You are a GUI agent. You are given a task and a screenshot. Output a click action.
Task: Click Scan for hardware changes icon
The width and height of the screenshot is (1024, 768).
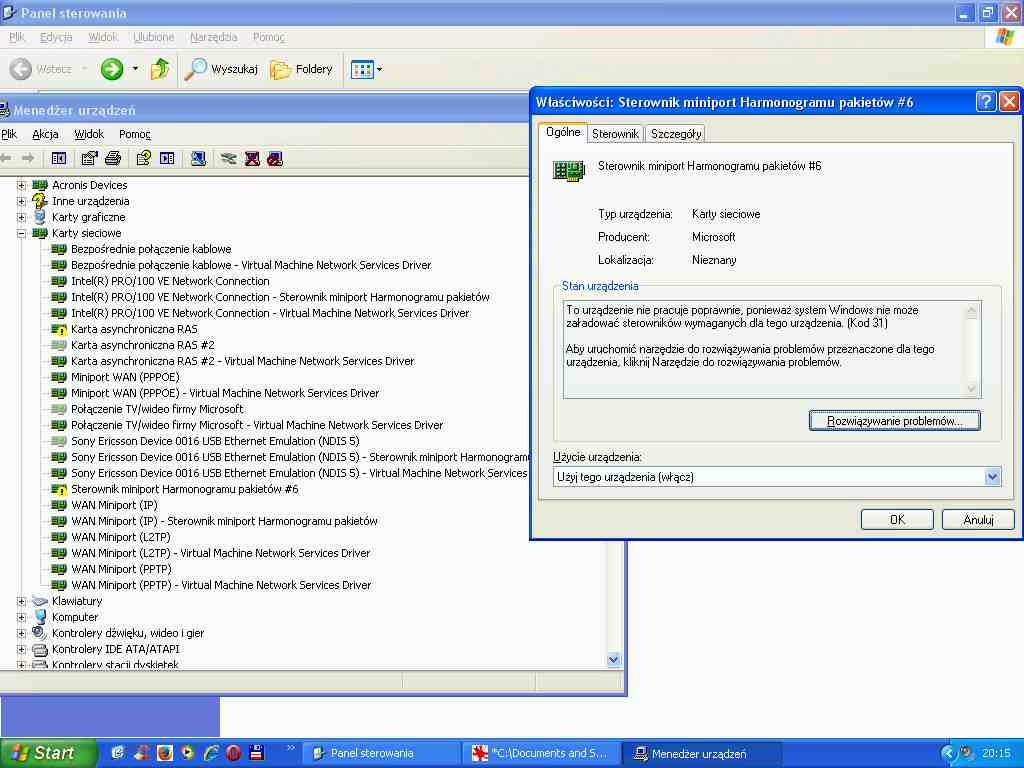tap(199, 158)
